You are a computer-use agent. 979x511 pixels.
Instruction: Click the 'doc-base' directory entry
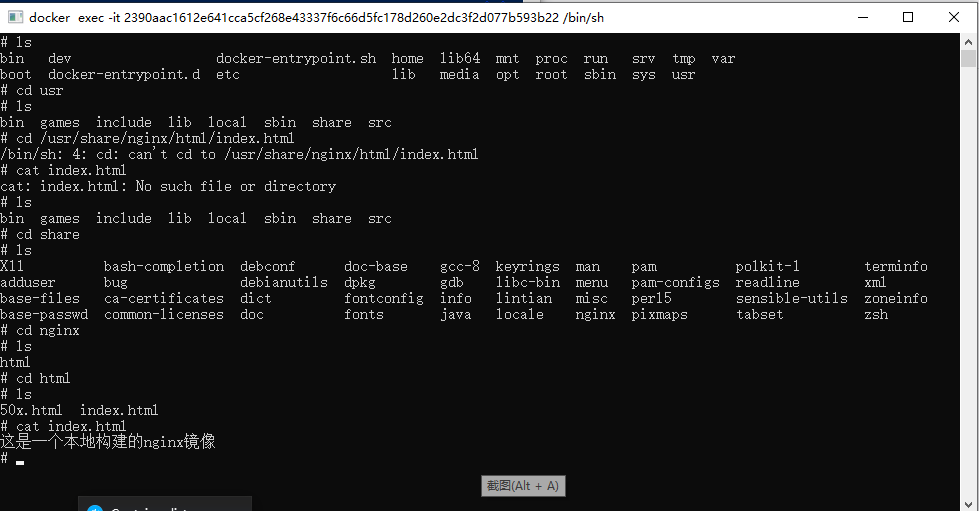click(375, 266)
